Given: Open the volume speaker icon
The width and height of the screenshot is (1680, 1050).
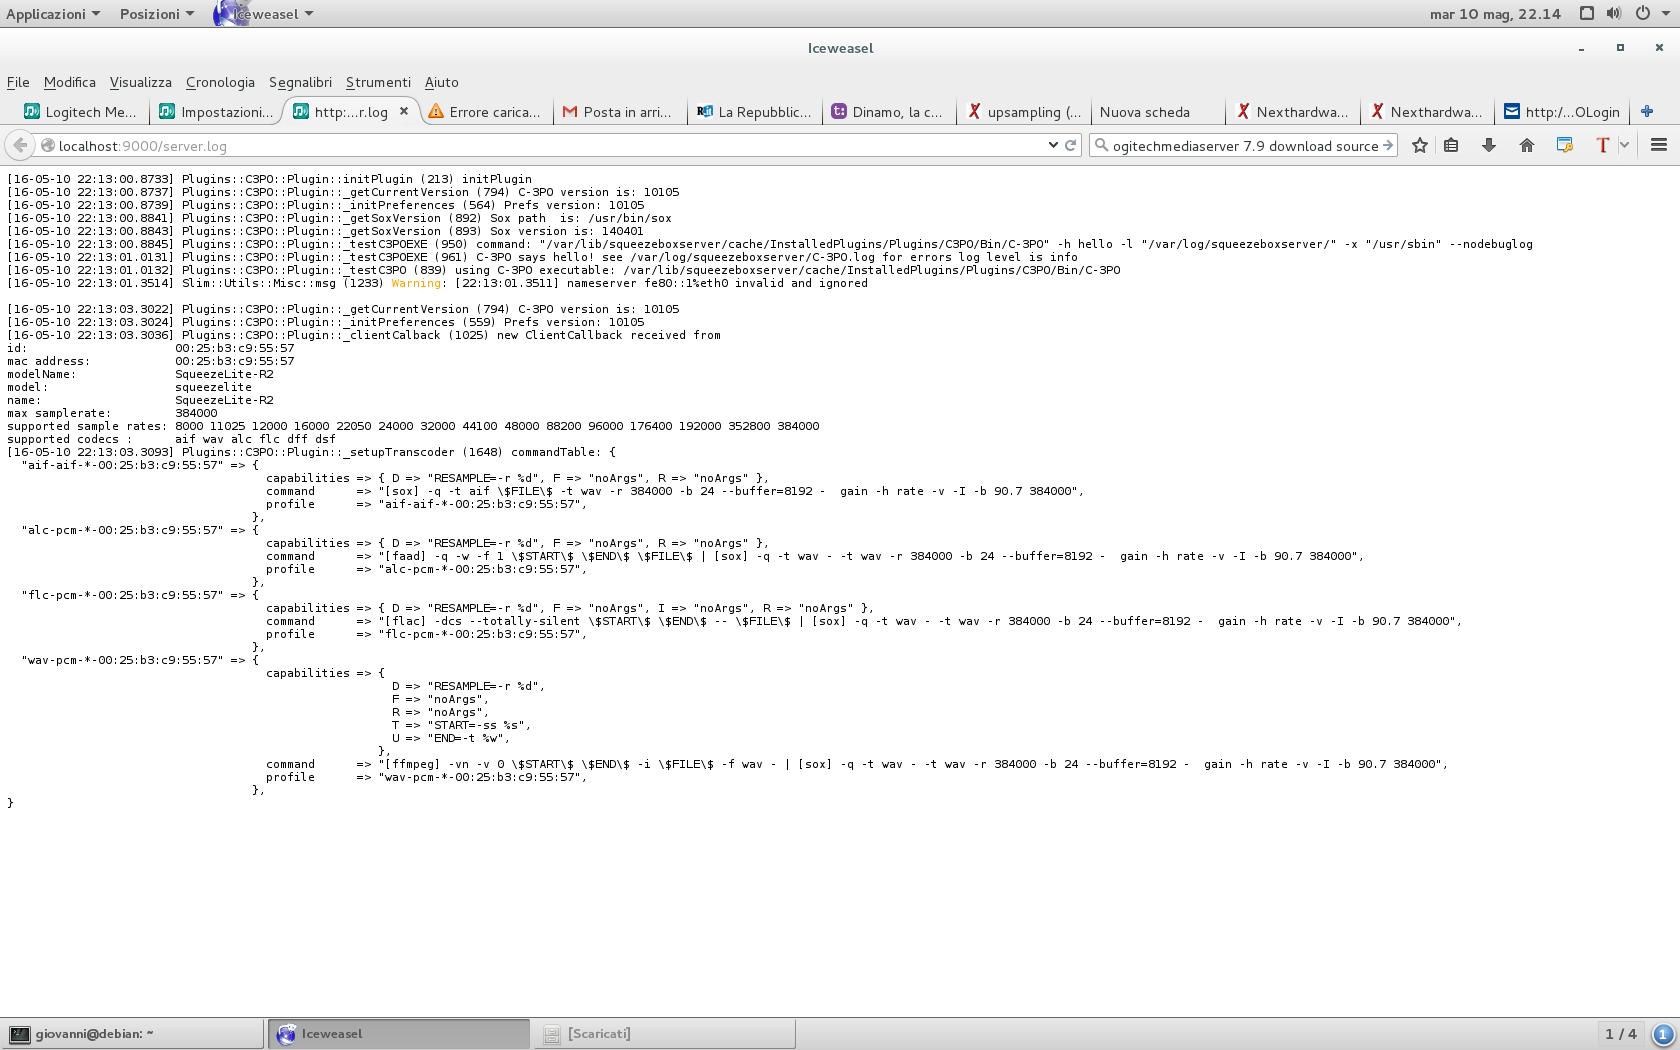Looking at the screenshot, I should (x=1613, y=13).
